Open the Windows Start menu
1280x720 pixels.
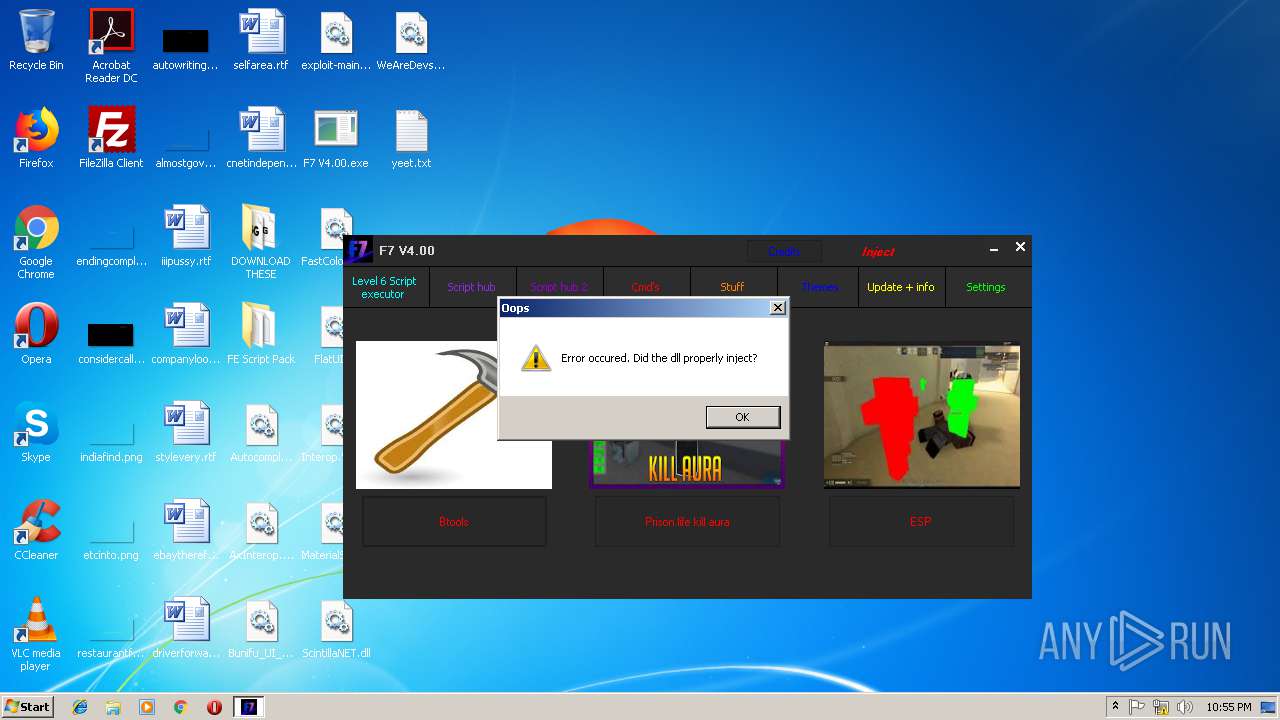27,706
